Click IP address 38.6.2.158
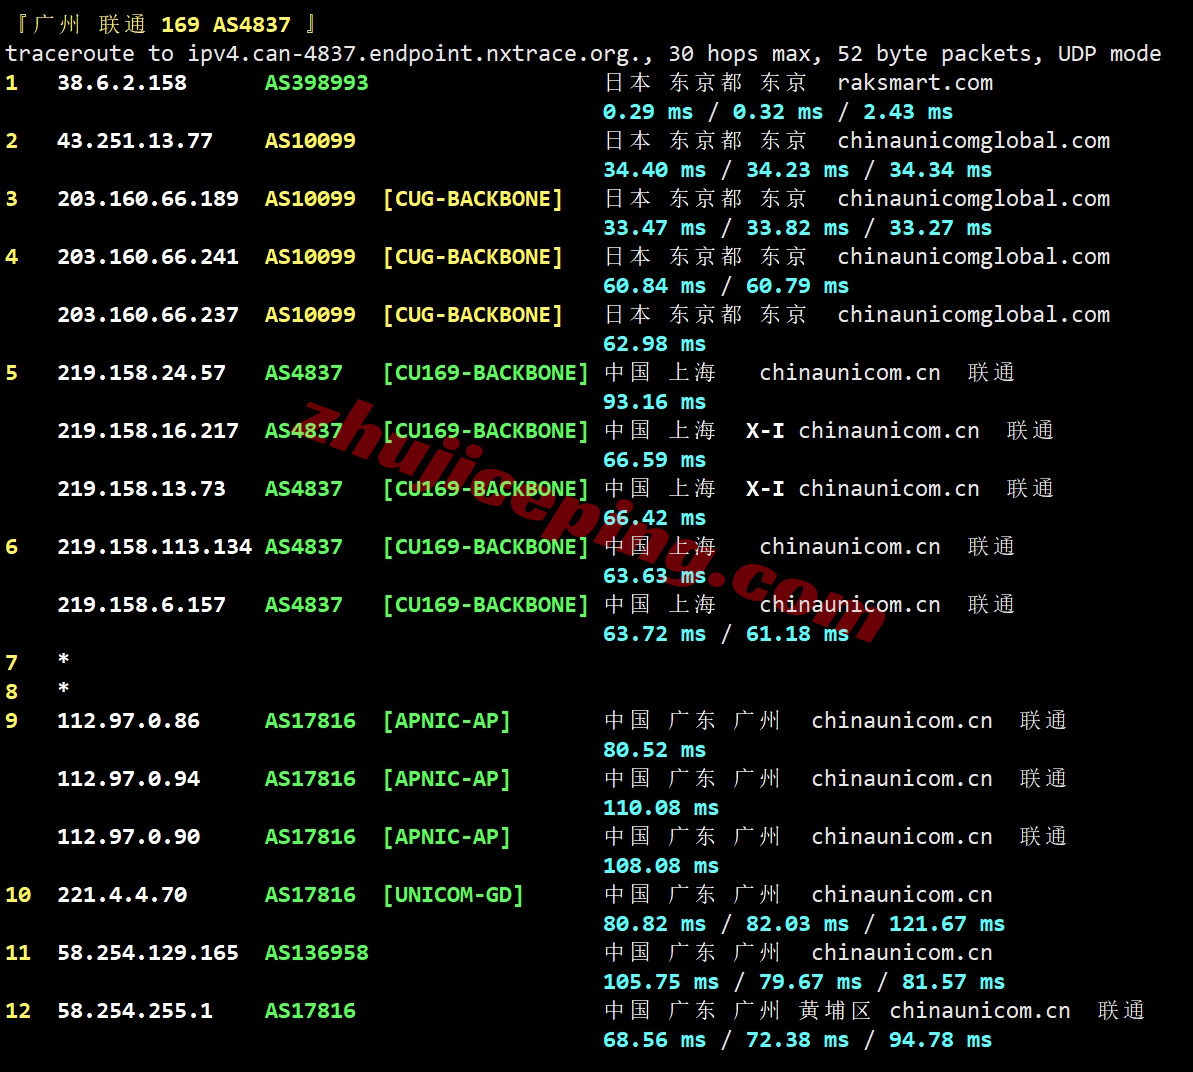The width and height of the screenshot is (1193, 1072). point(122,83)
